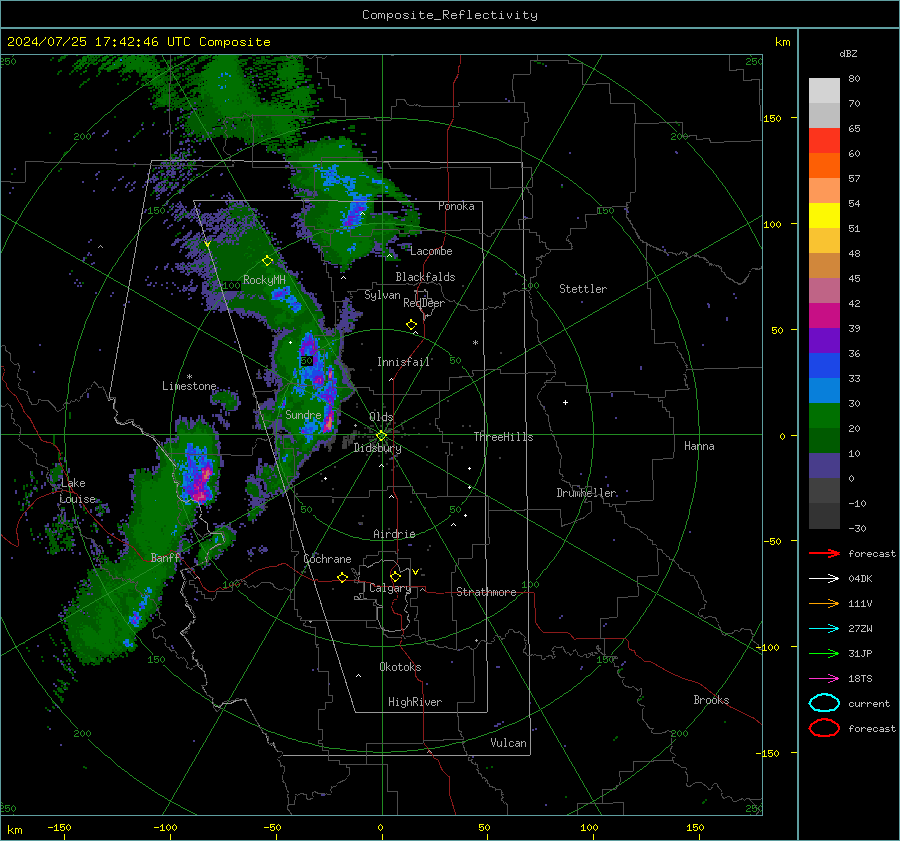Click the Ponoka city label
This screenshot has height=841, width=900.
click(456, 206)
